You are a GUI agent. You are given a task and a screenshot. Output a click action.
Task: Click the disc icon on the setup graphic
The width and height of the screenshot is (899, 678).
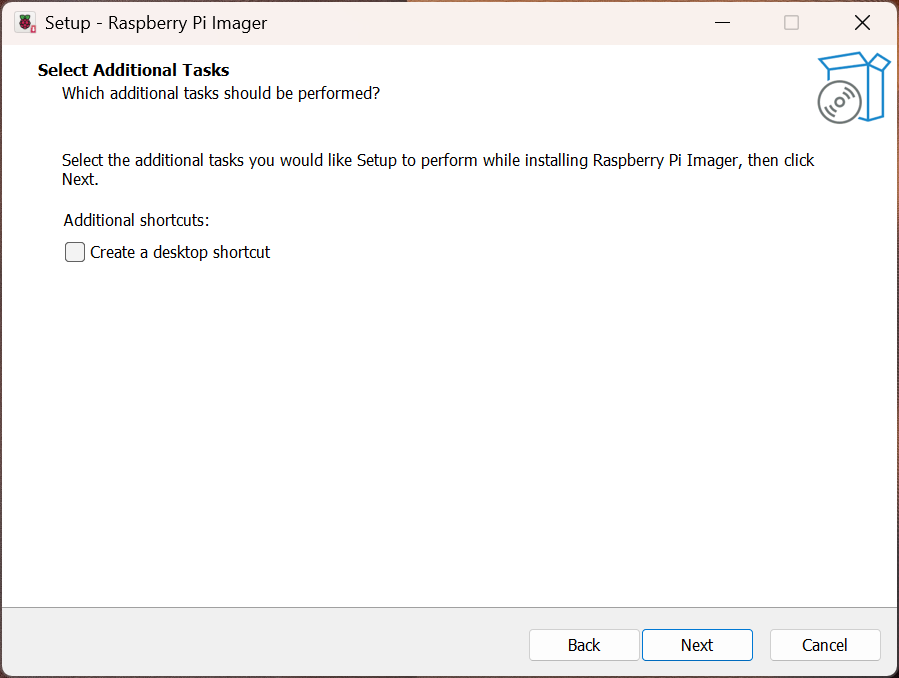click(x=838, y=102)
